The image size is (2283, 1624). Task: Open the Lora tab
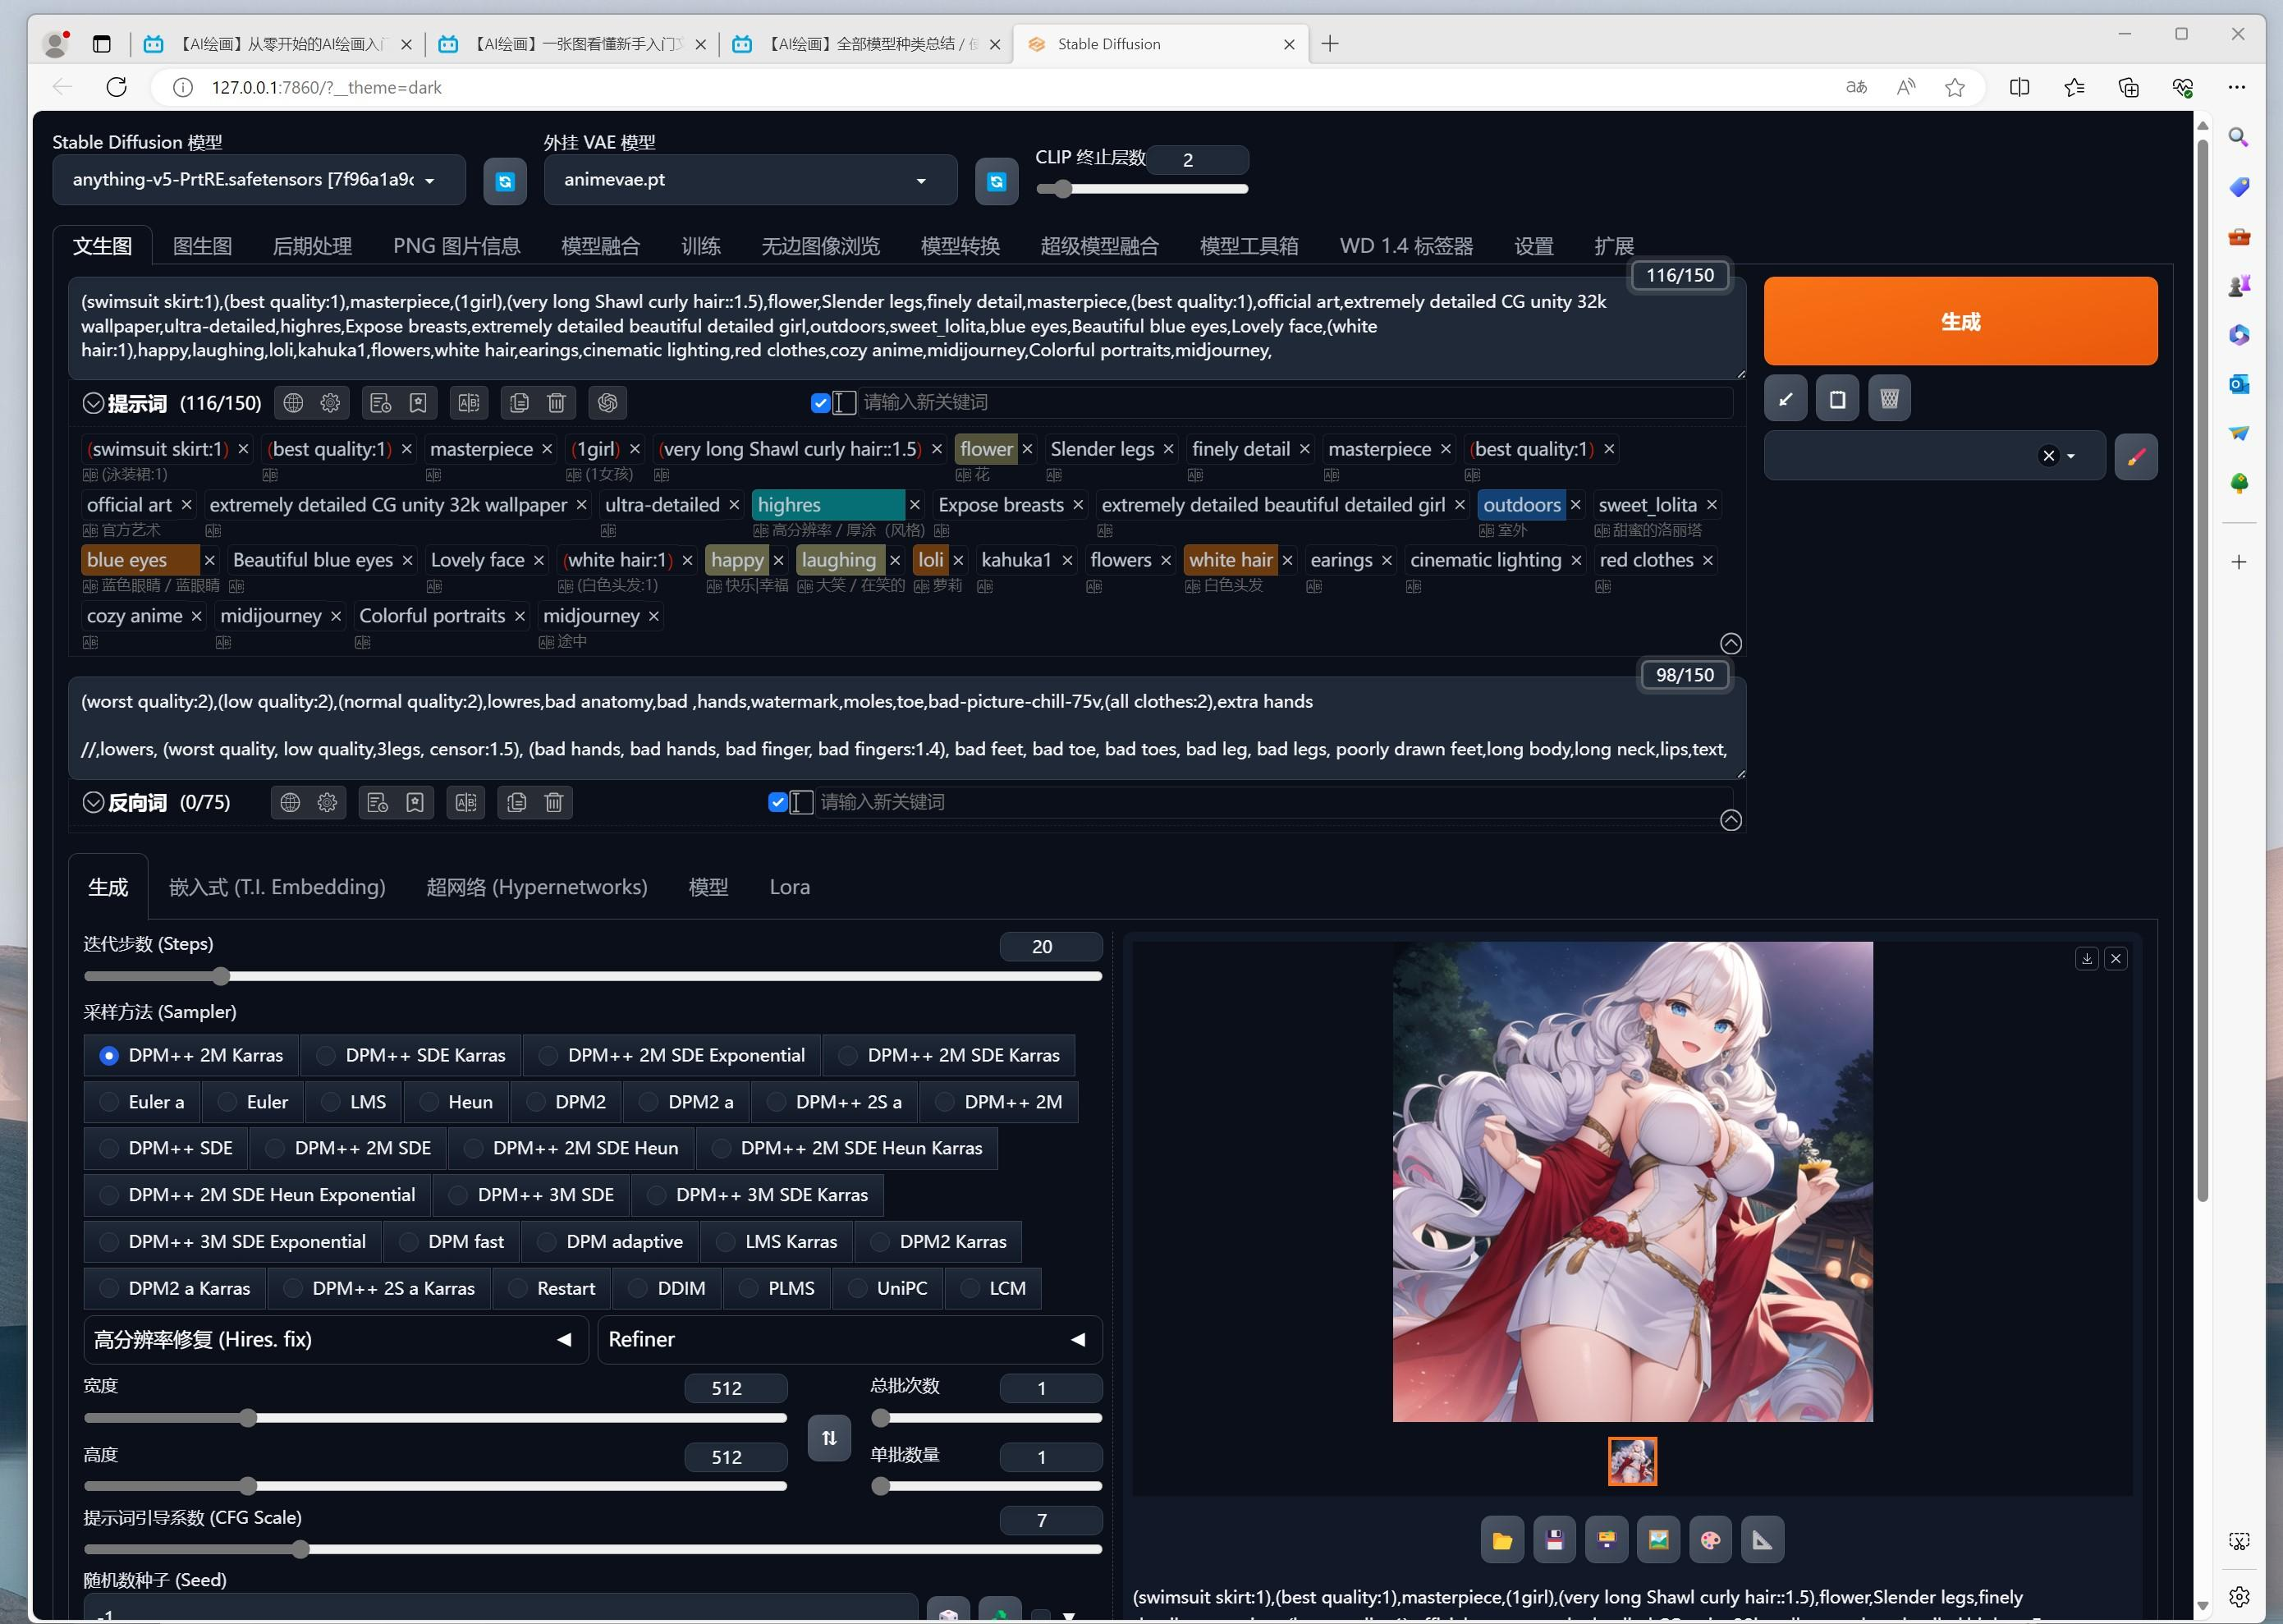(789, 887)
